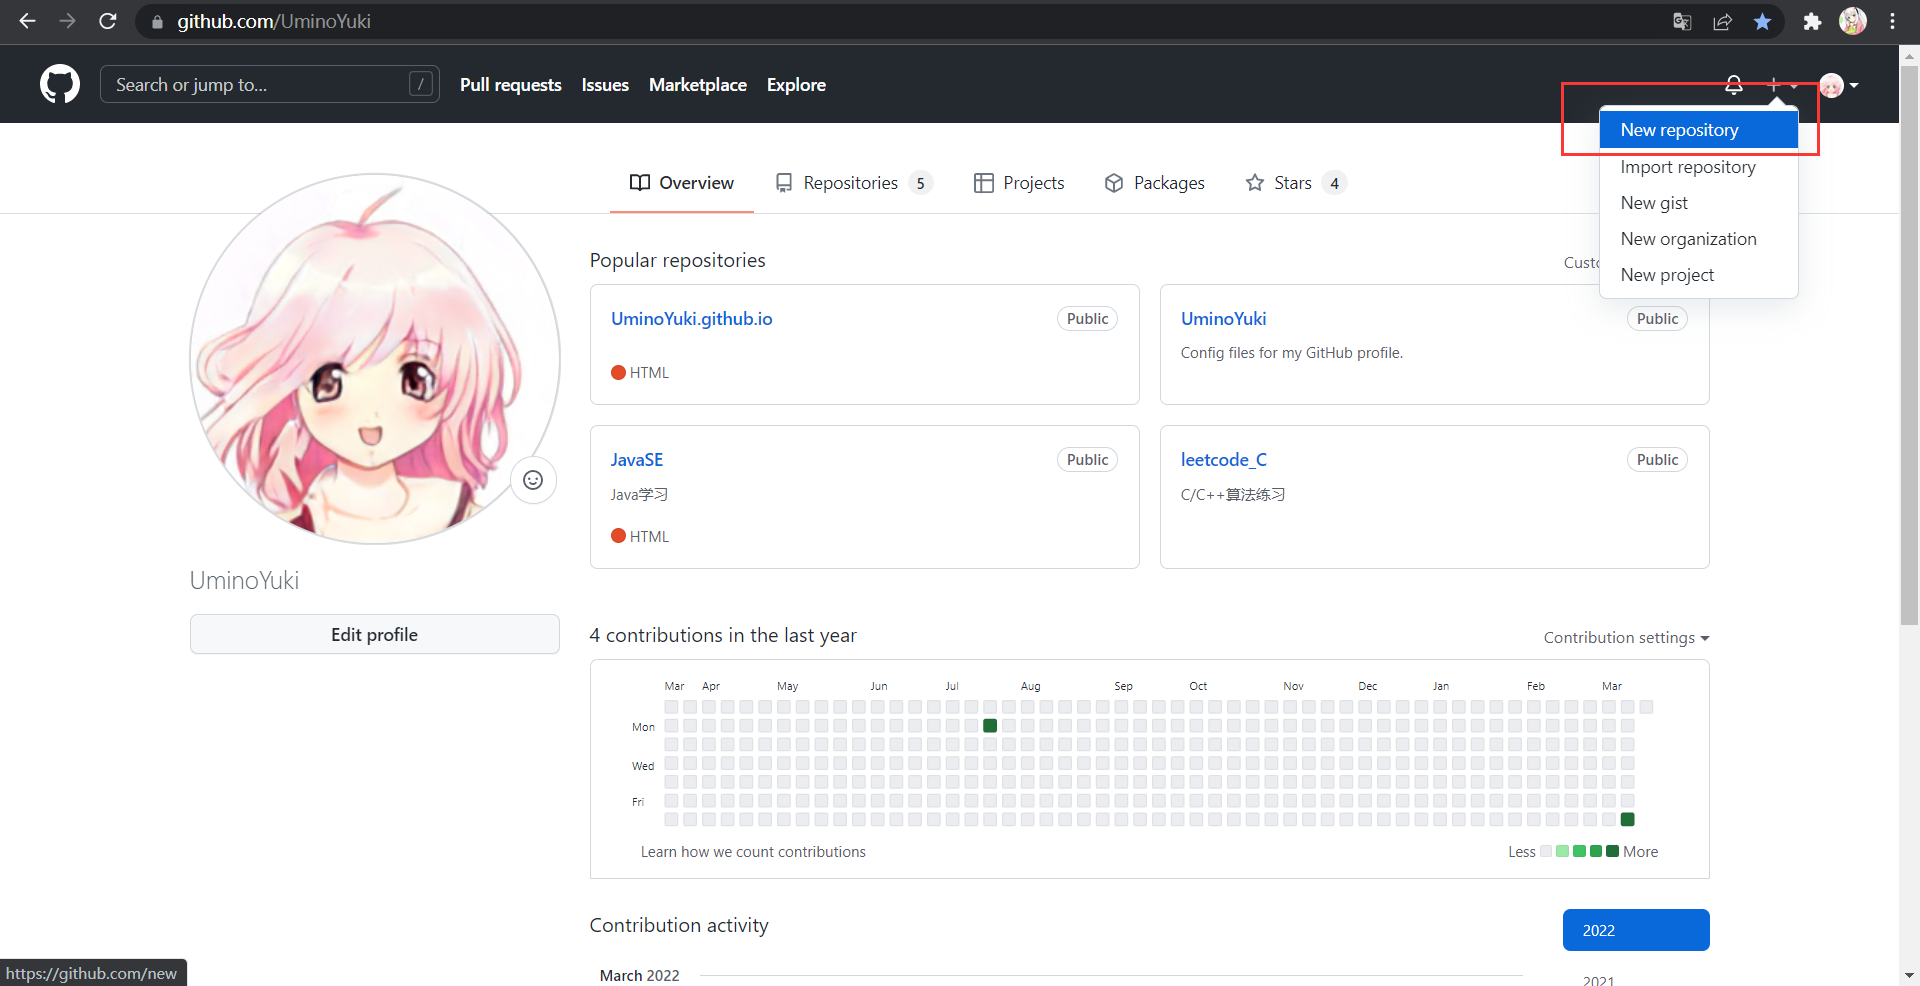The image size is (1920, 986).
Task: Open the user avatar dropdown in header
Action: tap(1839, 85)
